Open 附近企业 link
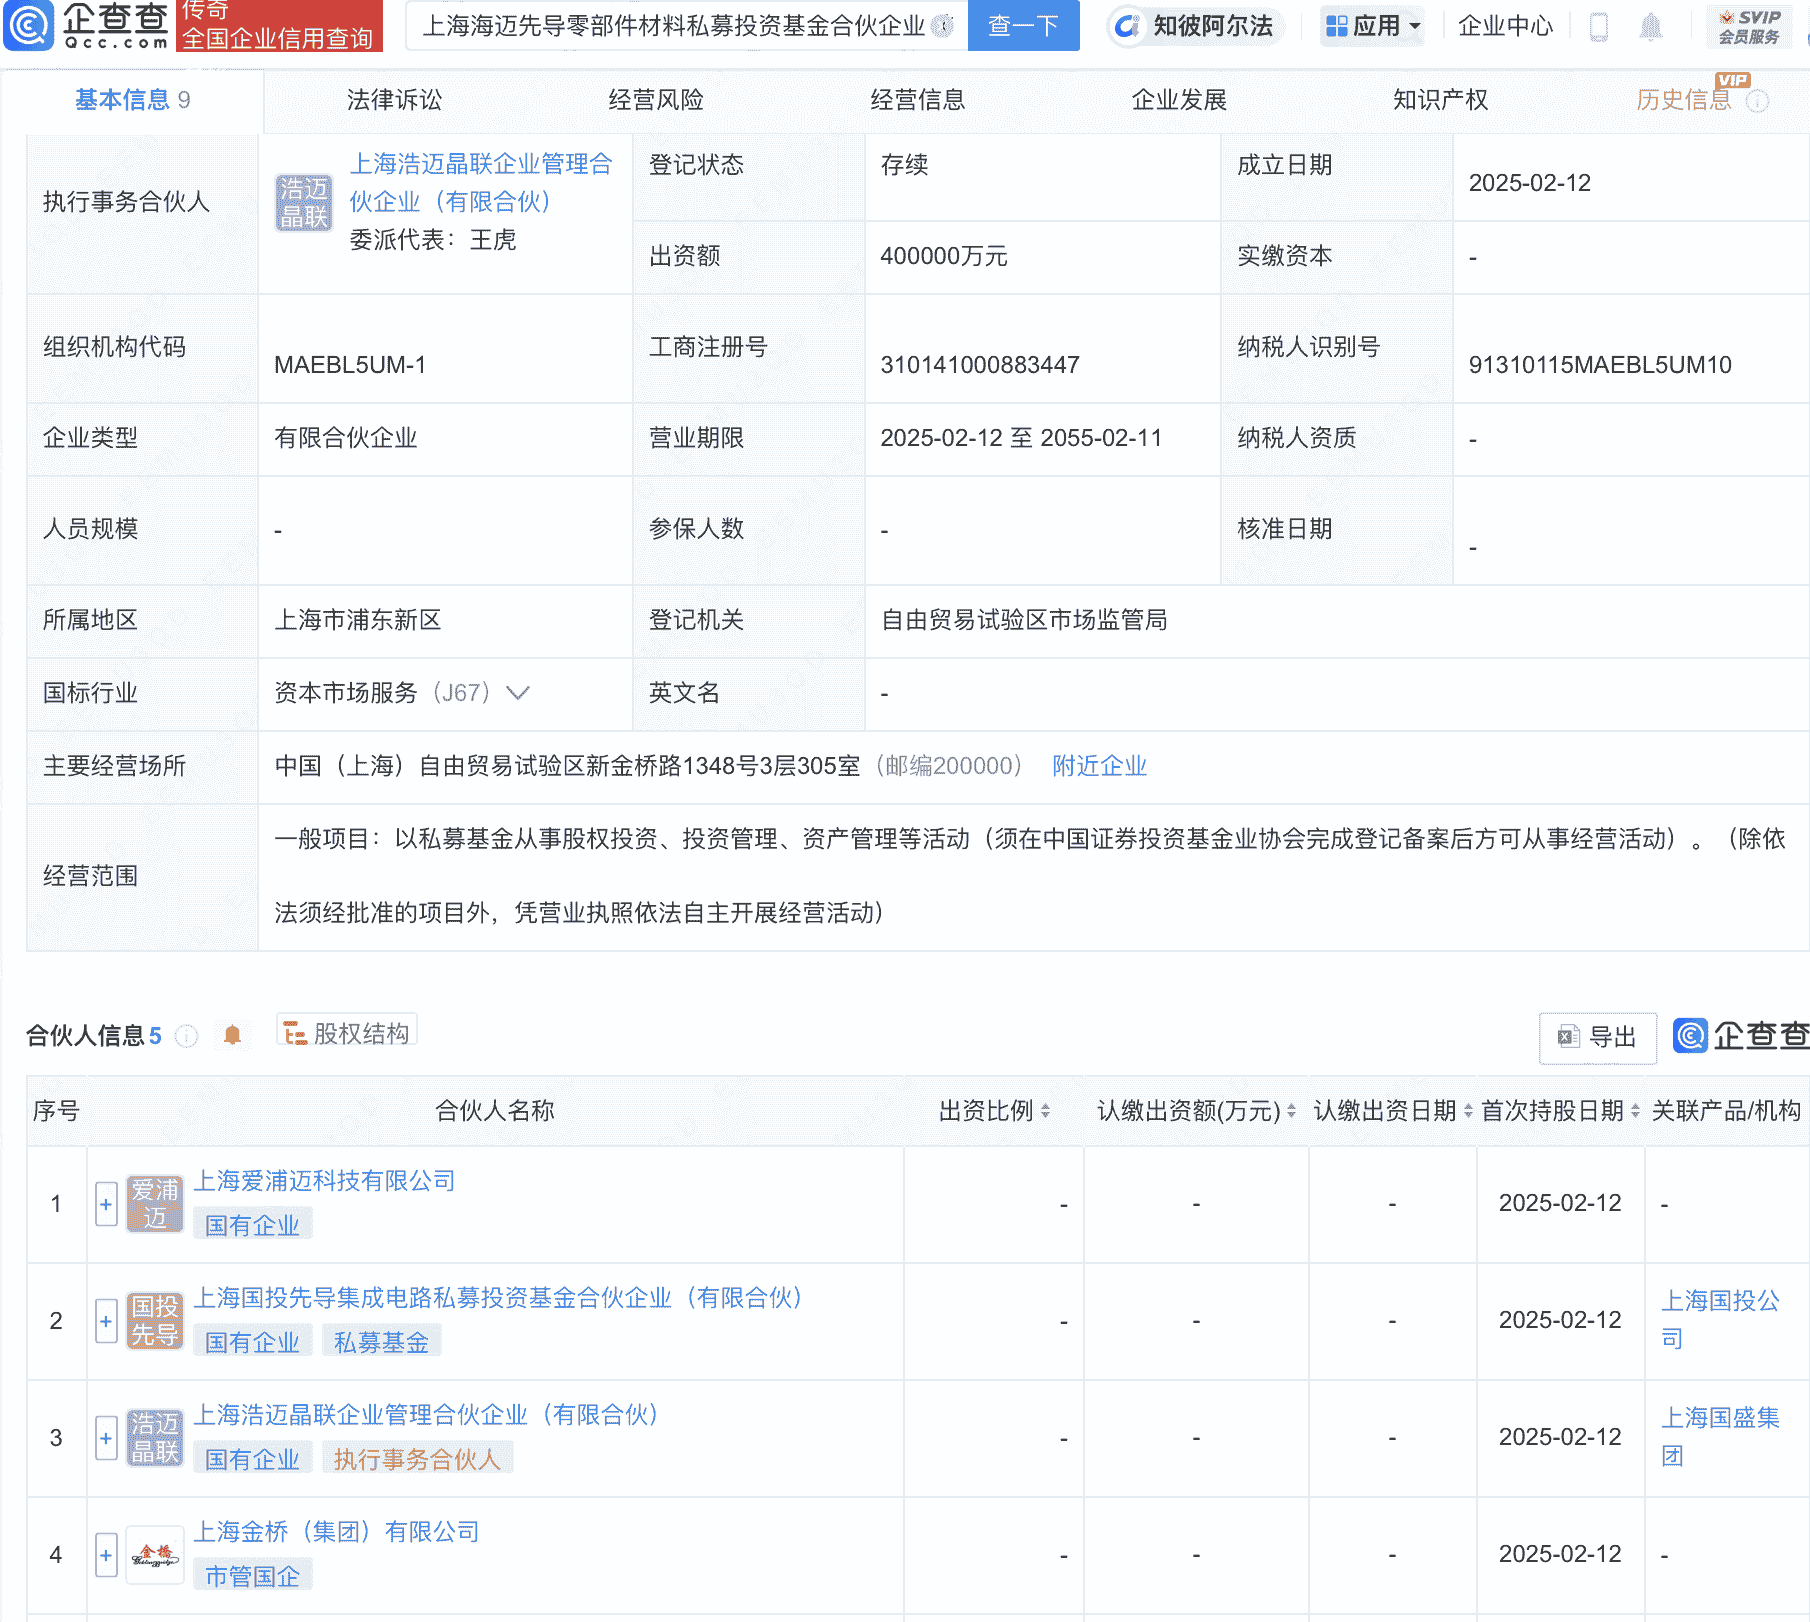The width and height of the screenshot is (1810, 1622). (1098, 765)
